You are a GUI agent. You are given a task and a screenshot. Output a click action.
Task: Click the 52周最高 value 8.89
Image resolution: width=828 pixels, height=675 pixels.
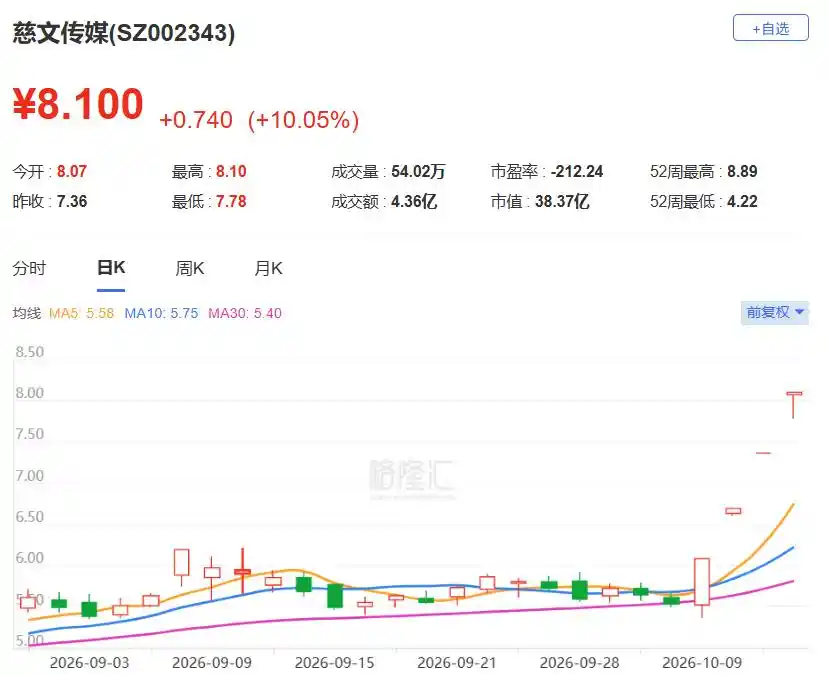[x=742, y=171]
